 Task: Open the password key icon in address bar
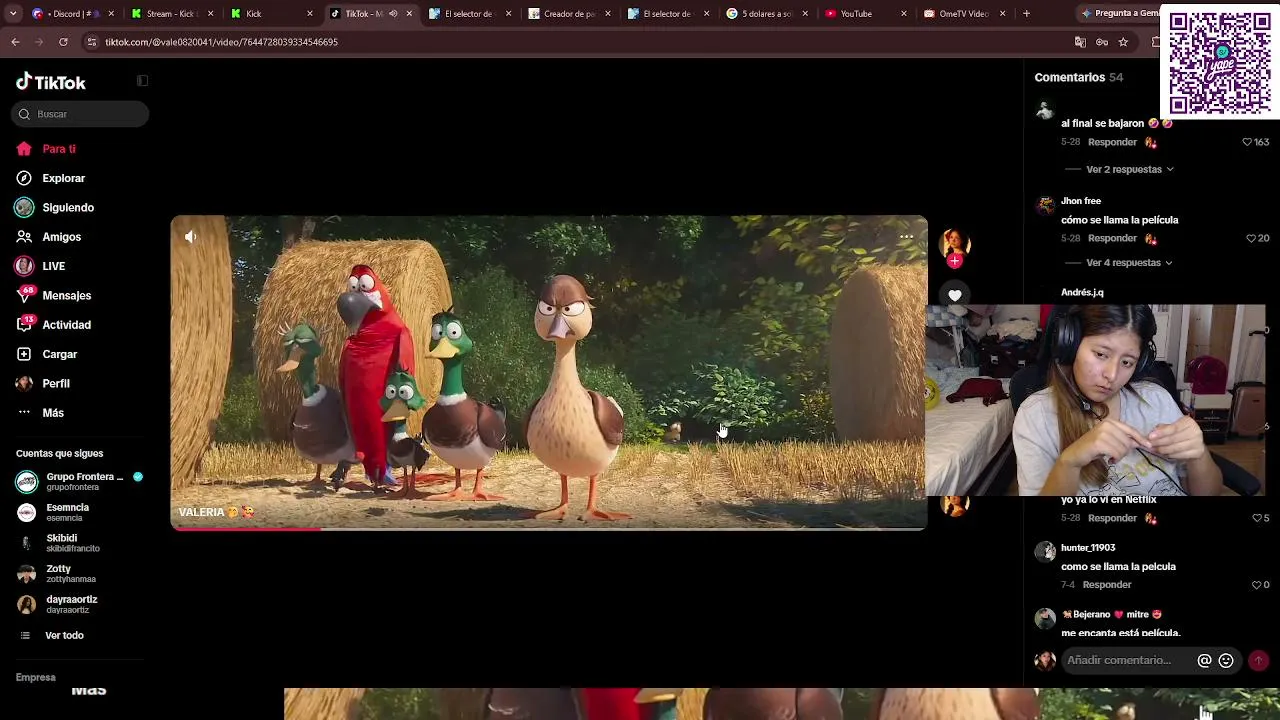[1102, 42]
